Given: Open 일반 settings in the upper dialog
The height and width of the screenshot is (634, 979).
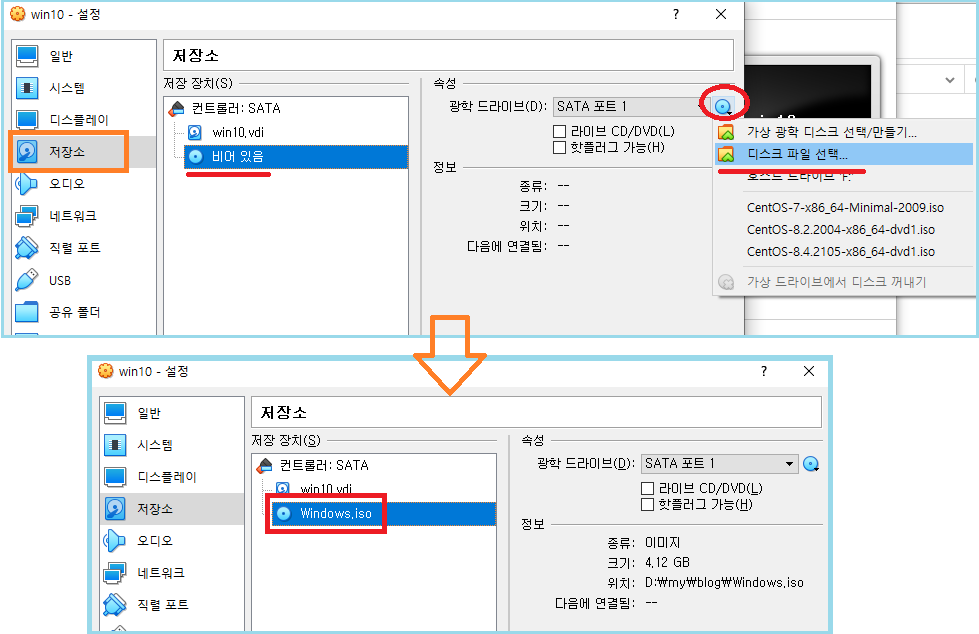Looking at the screenshot, I should (x=83, y=56).
